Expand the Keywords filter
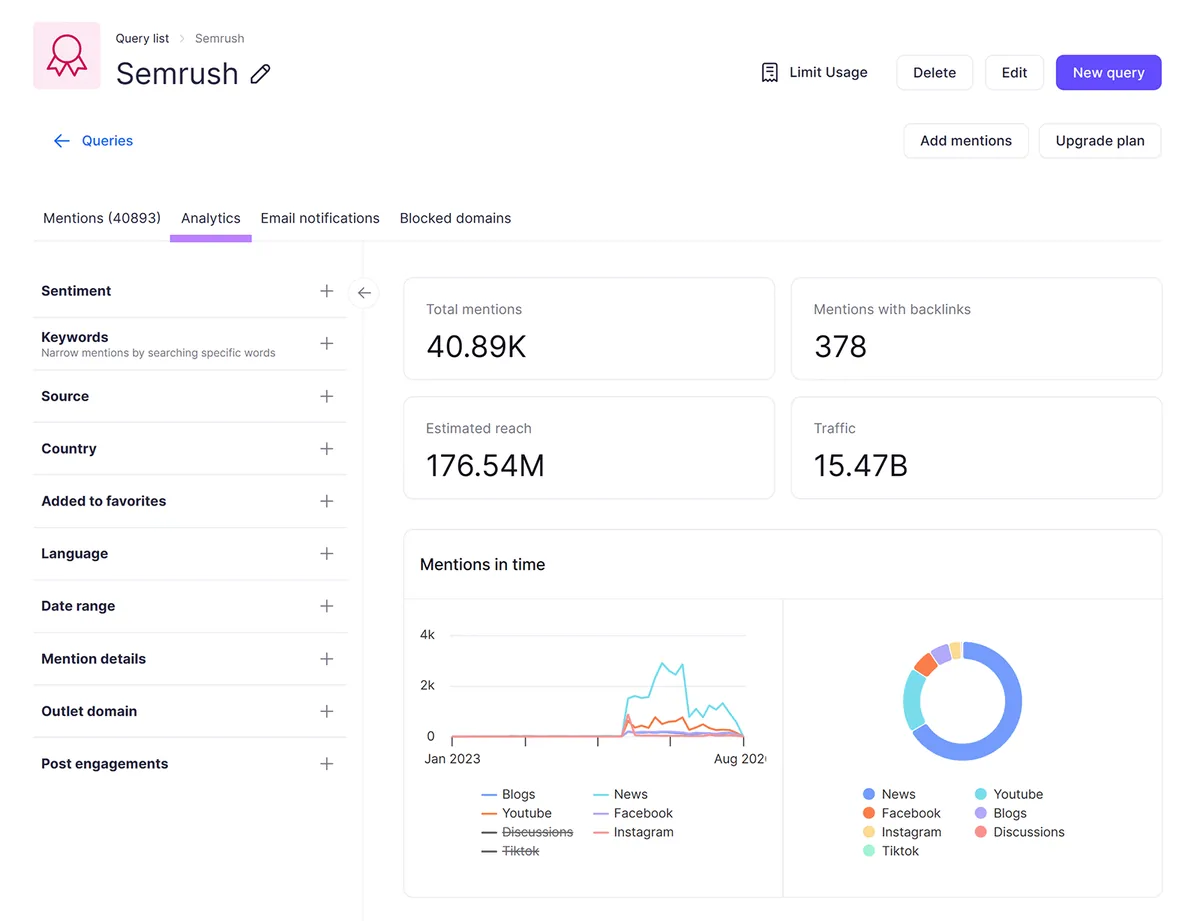1200x921 pixels. (326, 344)
